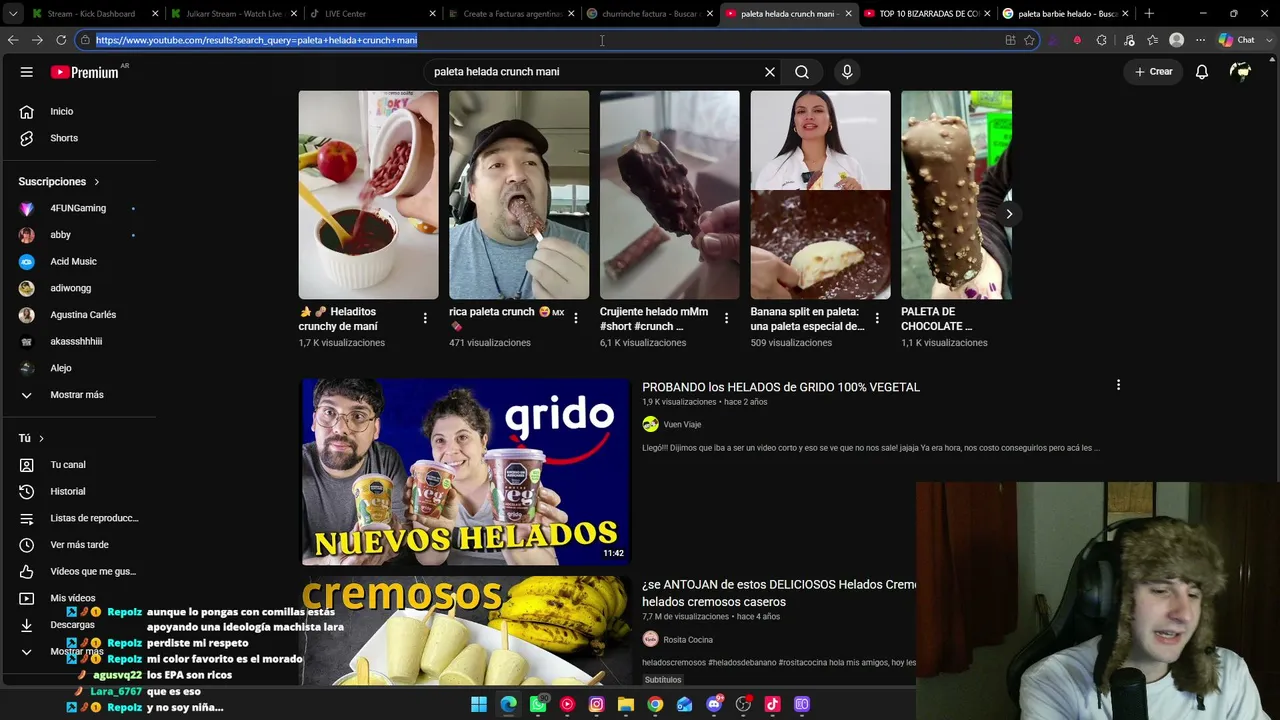This screenshot has height=720, width=1280.
Task: Open the YouTube account avatar menu
Action: tap(1241, 72)
